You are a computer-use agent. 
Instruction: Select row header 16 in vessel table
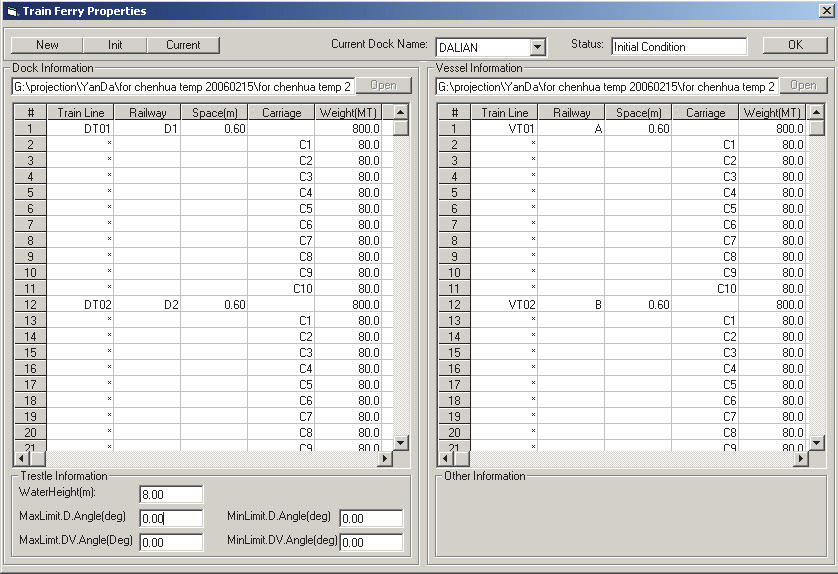[454, 369]
